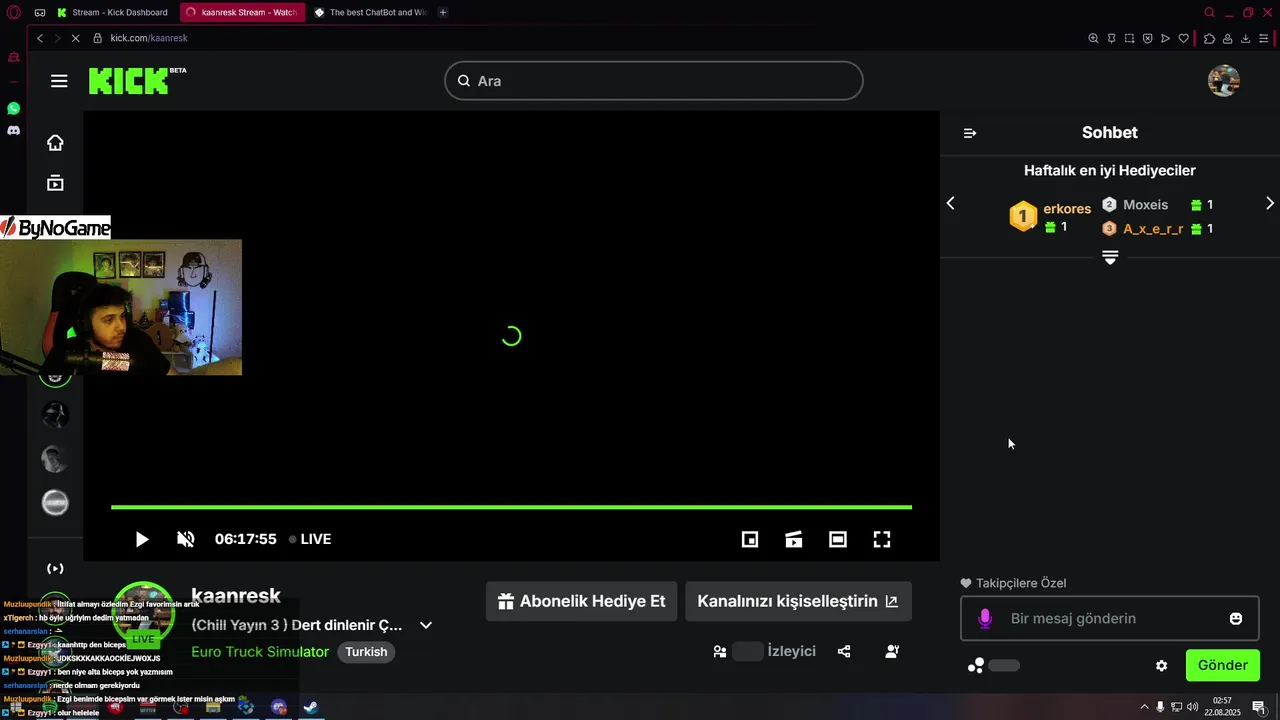Click the zoom page icon in address bar
Image resolution: width=1280 pixels, height=720 pixels.
(1093, 38)
